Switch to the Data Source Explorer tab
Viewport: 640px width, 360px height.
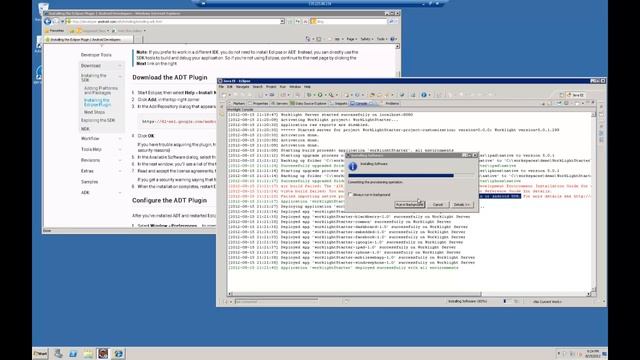tap(308, 104)
